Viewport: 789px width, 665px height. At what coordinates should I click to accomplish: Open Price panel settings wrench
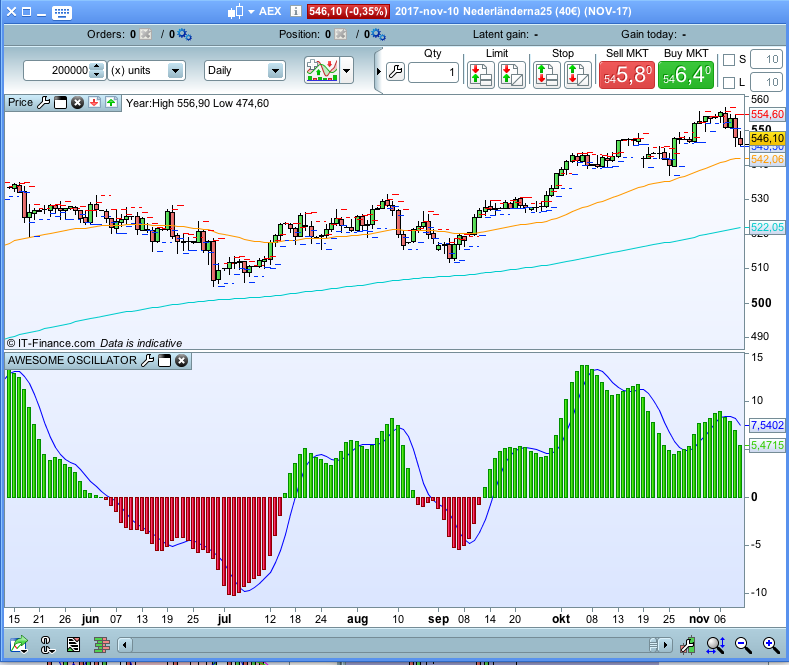click(44, 103)
